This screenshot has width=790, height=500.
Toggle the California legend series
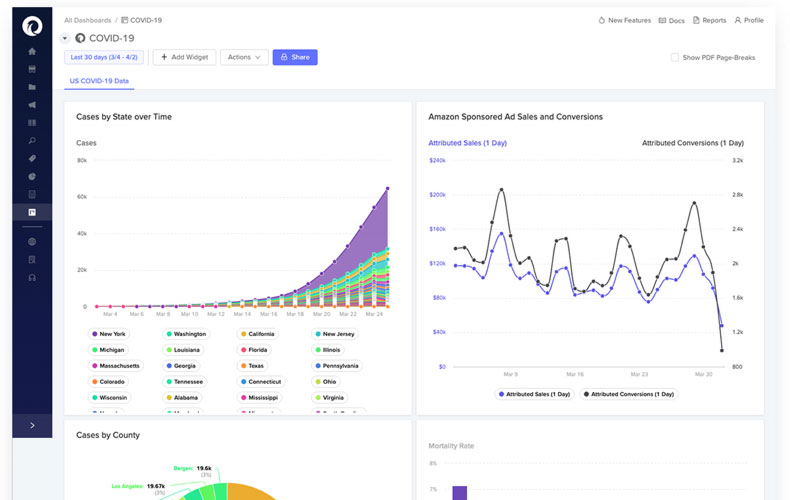257,334
